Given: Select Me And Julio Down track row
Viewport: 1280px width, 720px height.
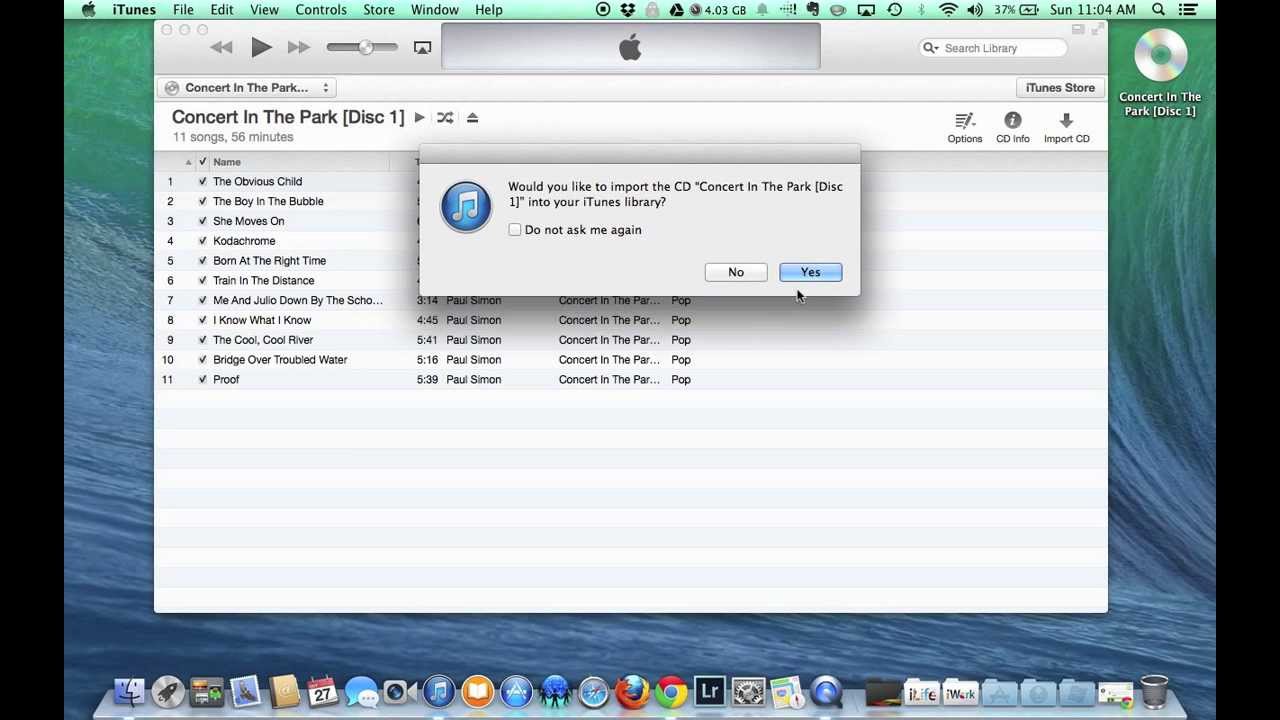Looking at the screenshot, I should pos(631,300).
